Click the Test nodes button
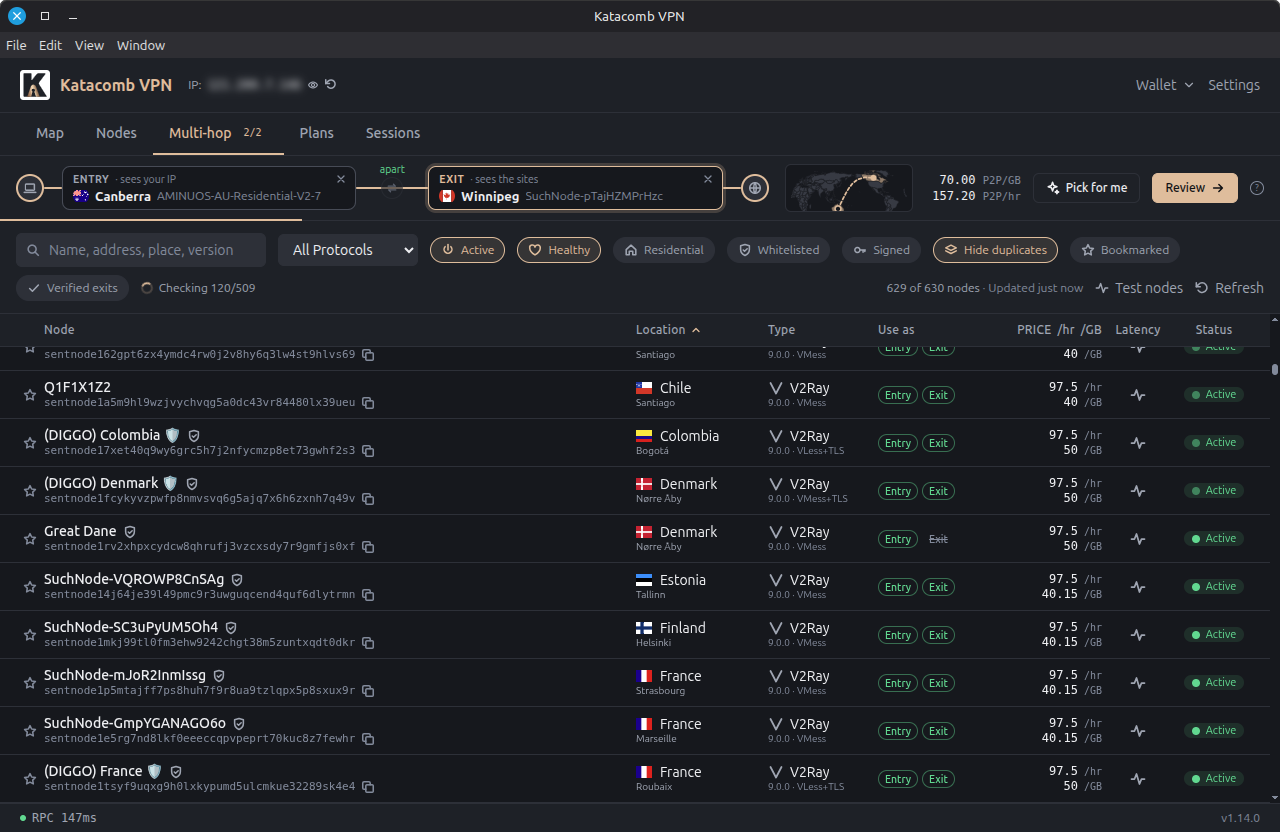Viewport: 1280px width, 832px height. click(x=1139, y=288)
